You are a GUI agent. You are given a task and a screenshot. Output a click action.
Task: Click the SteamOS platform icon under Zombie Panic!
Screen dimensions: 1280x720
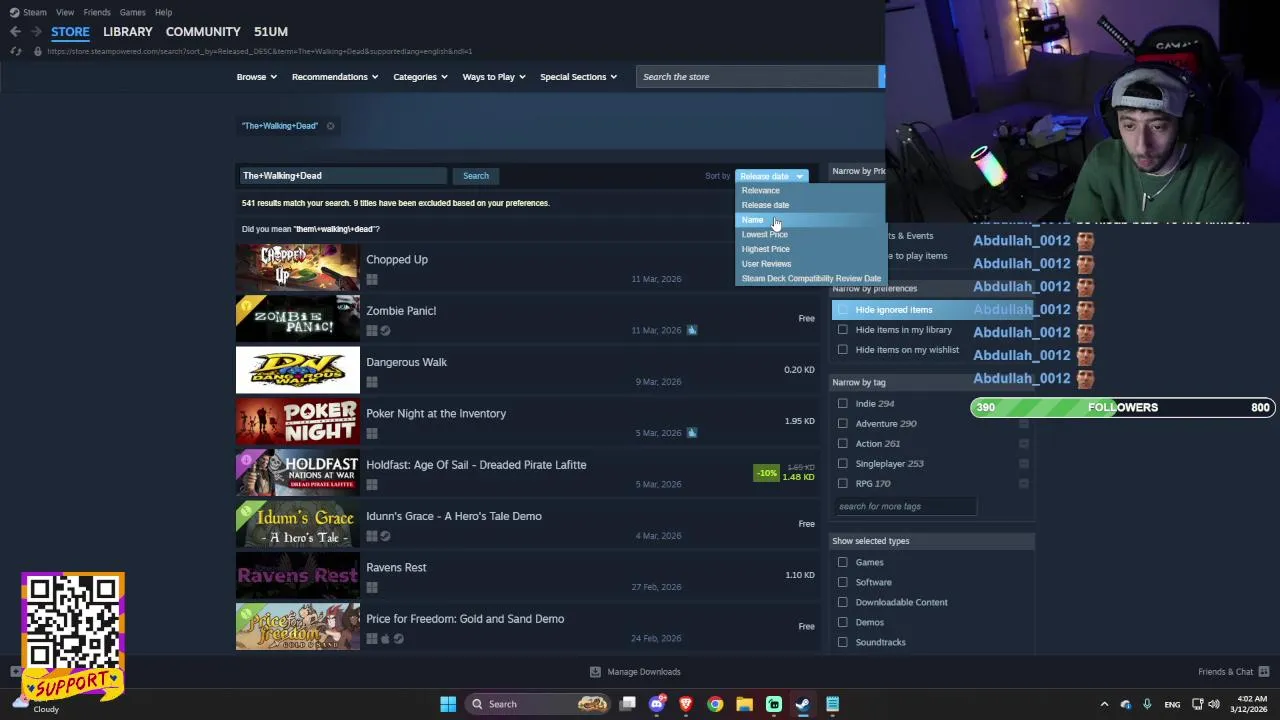385,331
